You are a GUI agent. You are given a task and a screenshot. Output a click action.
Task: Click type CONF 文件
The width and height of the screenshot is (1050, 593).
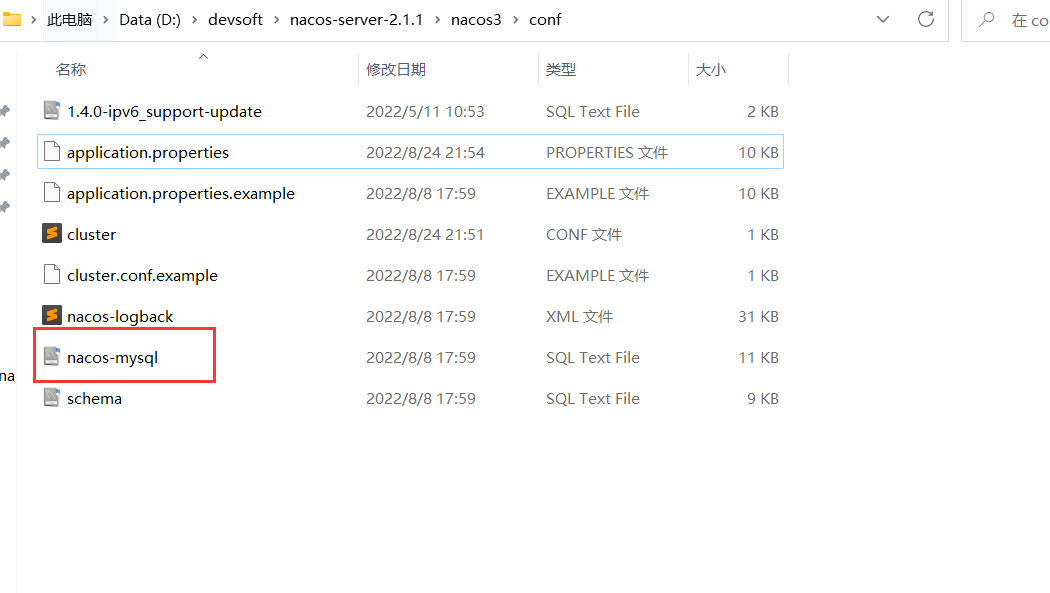584,234
